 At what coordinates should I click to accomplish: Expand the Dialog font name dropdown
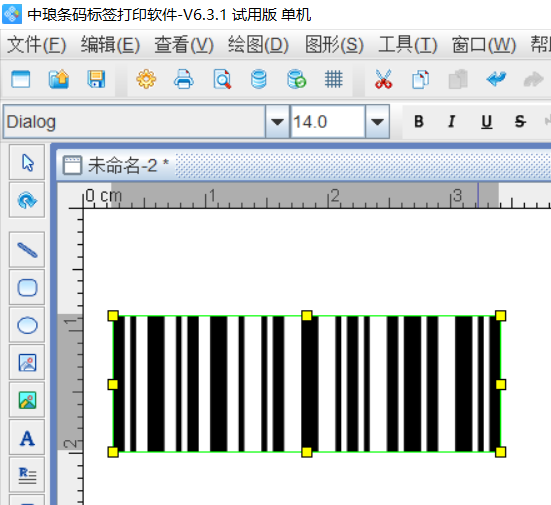(x=277, y=122)
